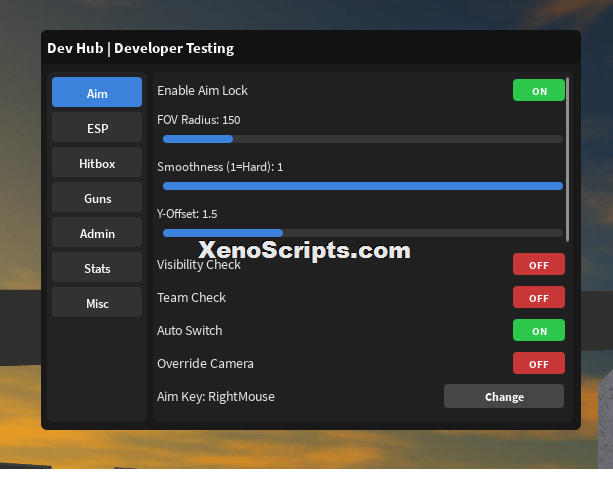Click the Y-Offset slider track

pyautogui.click(x=363, y=233)
